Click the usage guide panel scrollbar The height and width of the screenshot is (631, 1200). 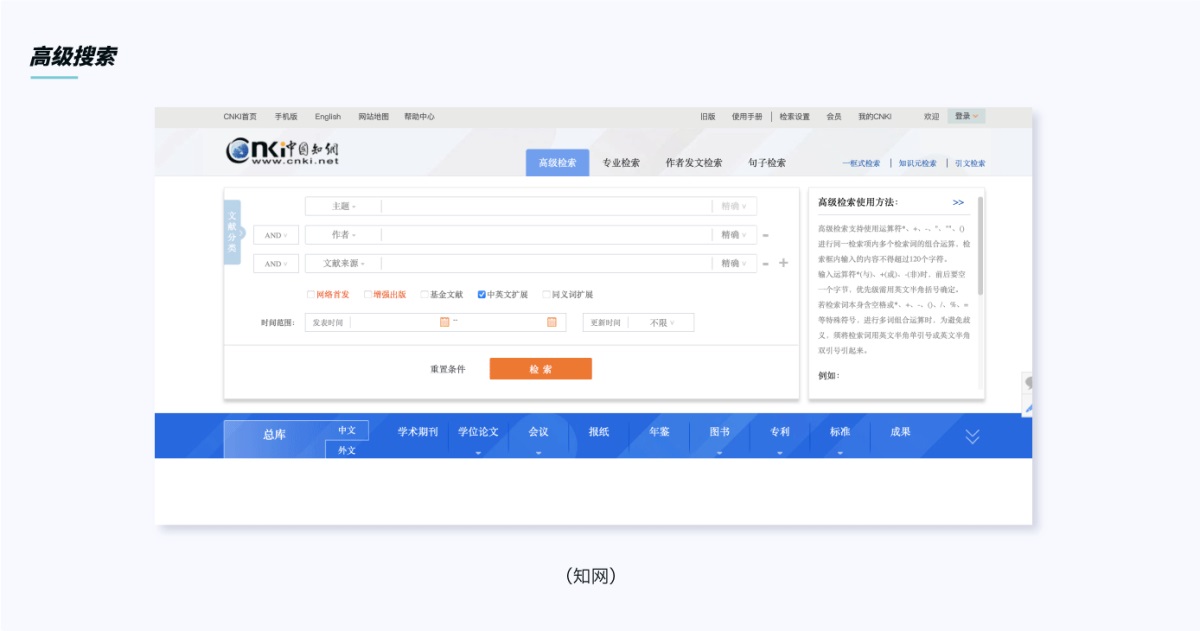(980, 245)
